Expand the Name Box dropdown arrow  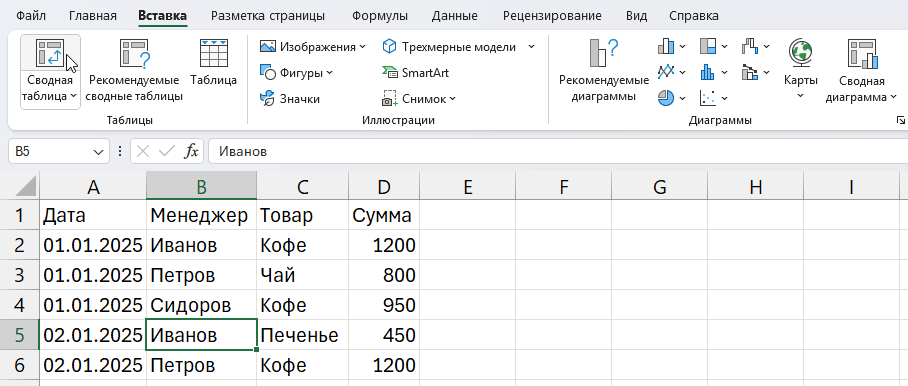coord(98,152)
